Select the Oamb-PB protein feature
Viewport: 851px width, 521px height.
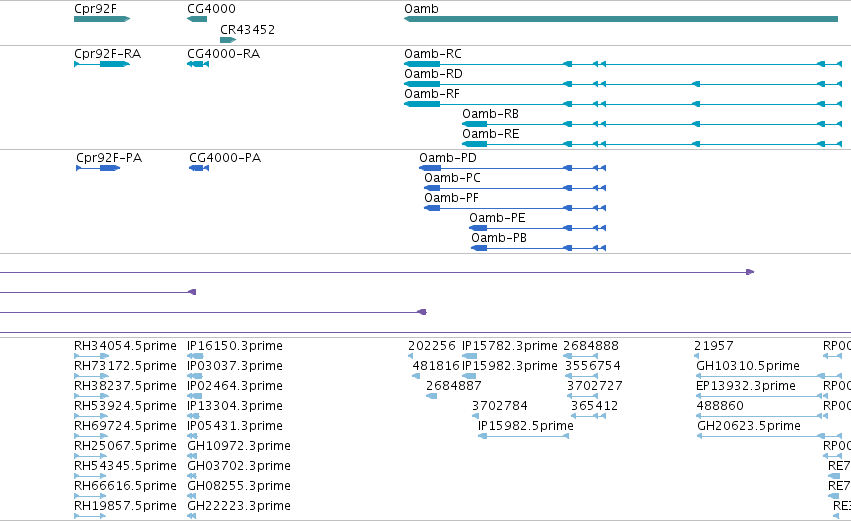click(538, 248)
